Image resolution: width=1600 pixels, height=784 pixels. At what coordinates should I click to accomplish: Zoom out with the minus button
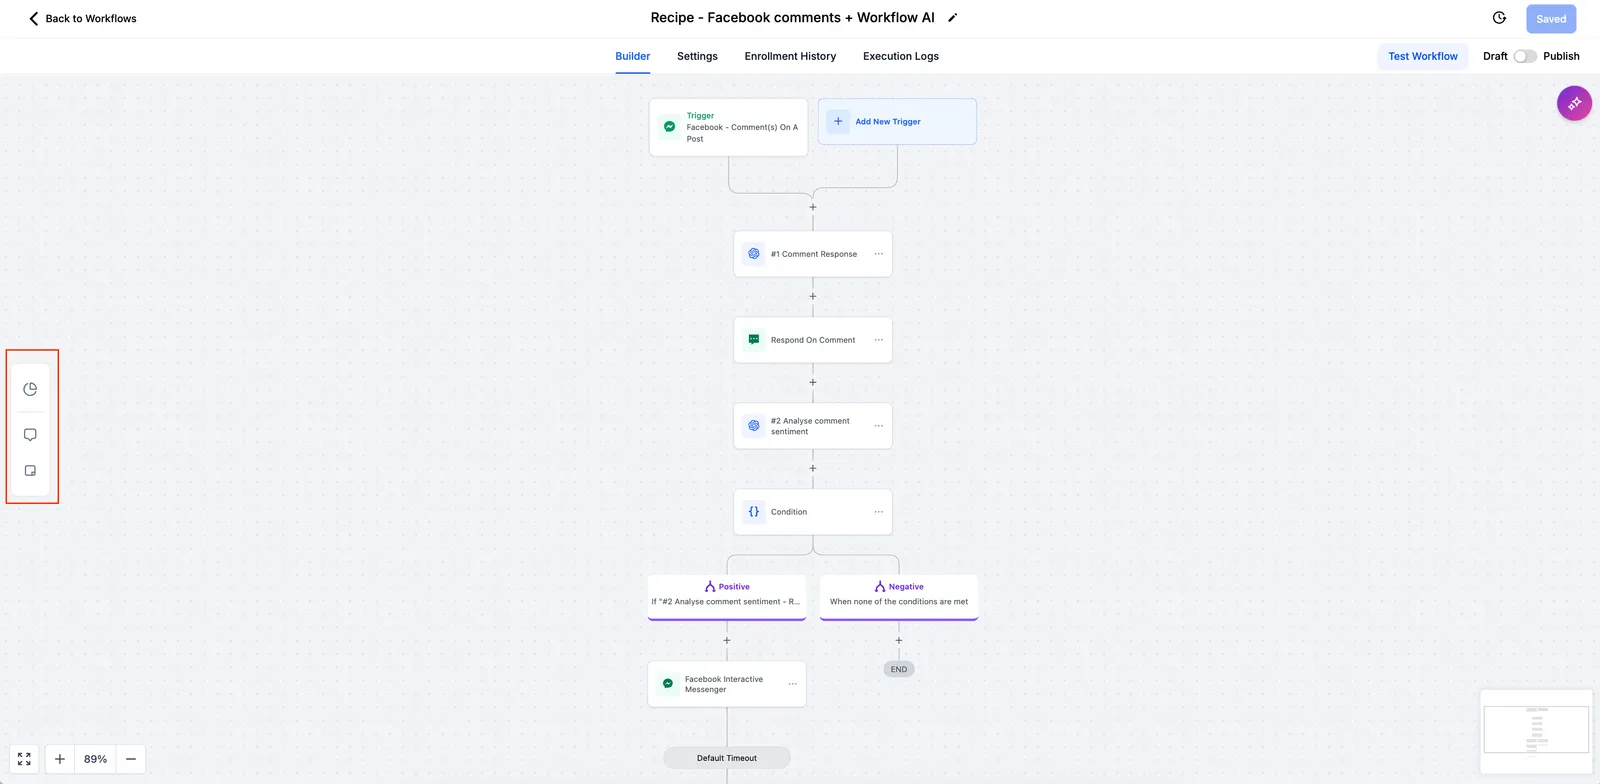tap(131, 759)
